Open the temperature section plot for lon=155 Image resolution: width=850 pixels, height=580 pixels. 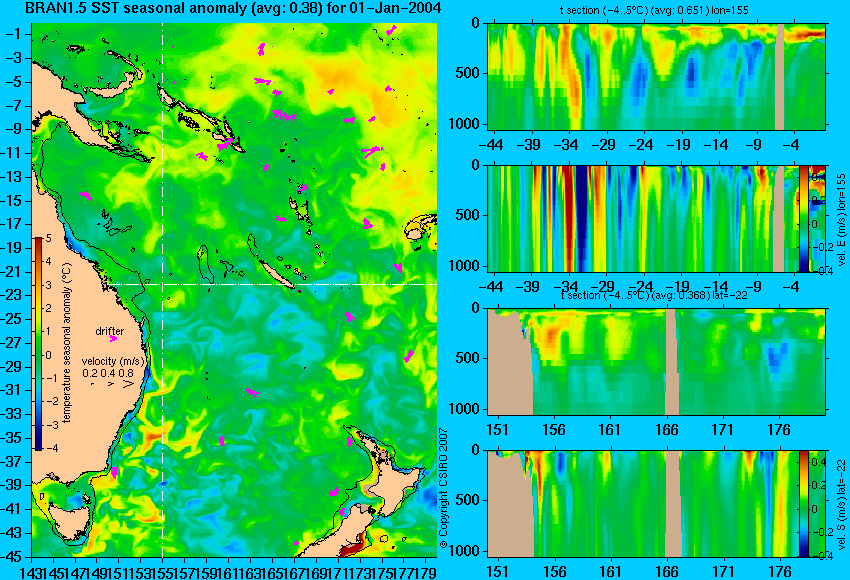pos(656,76)
